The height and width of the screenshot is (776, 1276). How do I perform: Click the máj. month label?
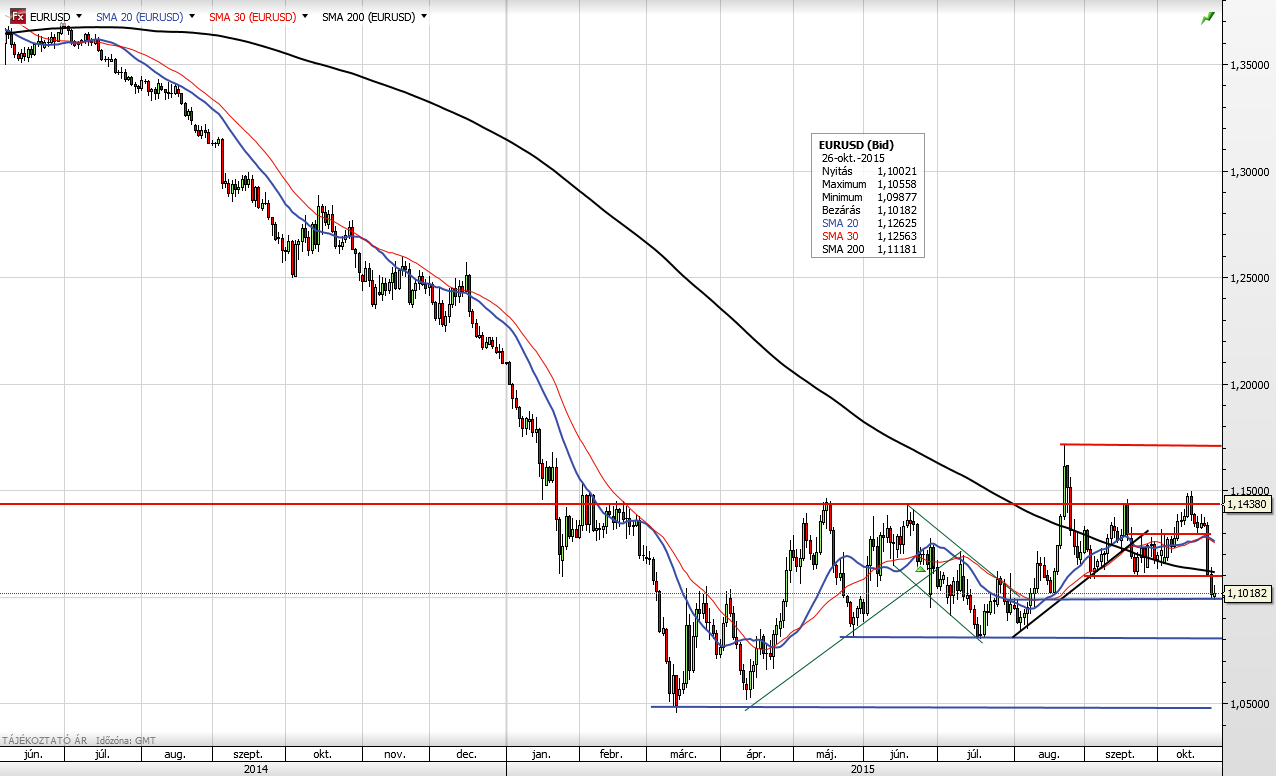[826, 755]
